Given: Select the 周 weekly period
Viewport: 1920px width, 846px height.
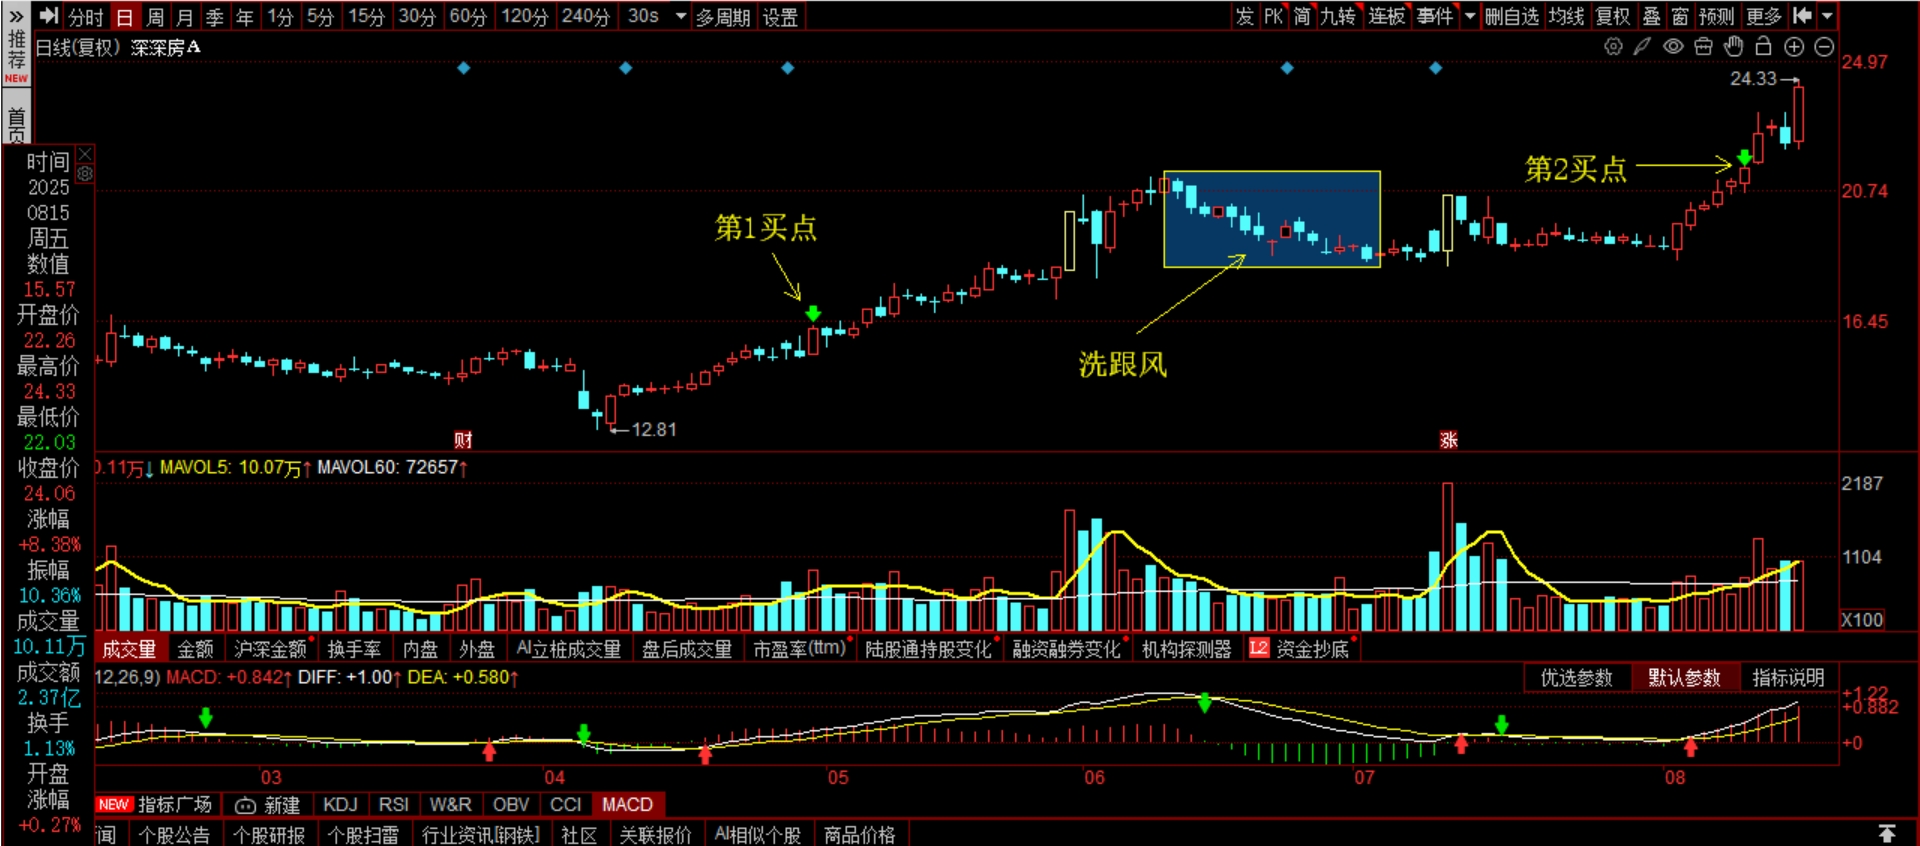Looking at the screenshot, I should point(155,16).
